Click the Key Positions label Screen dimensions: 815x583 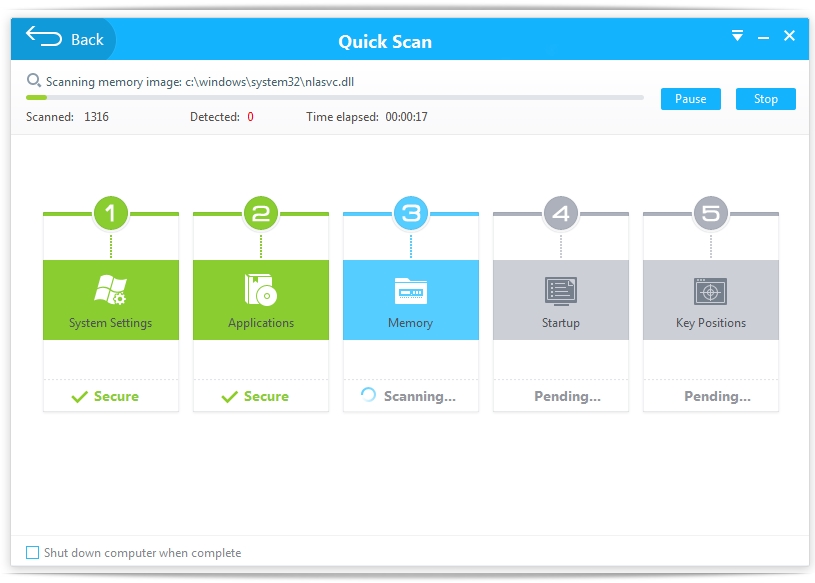[711, 323]
